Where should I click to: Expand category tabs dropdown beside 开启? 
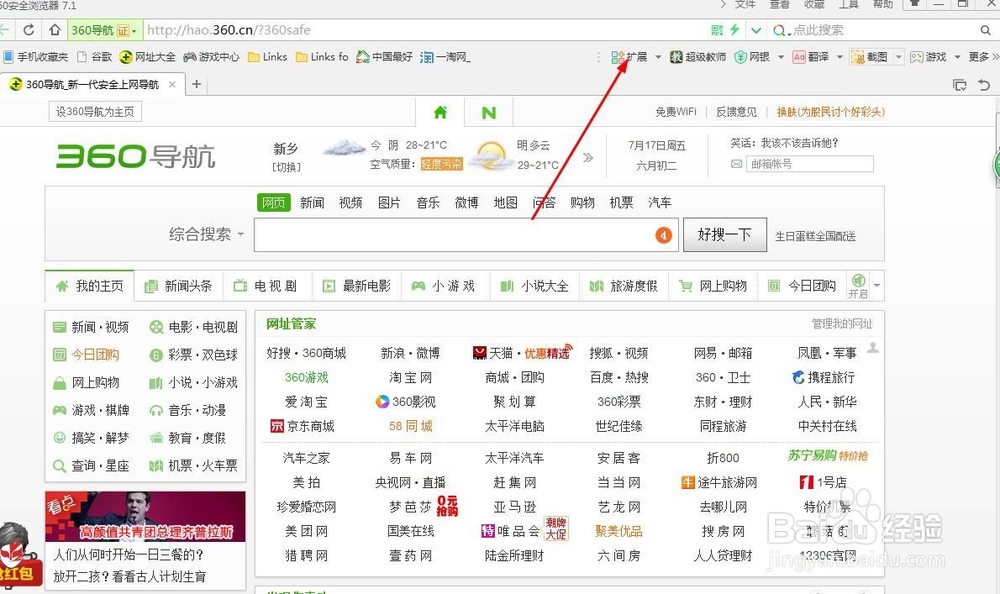coord(877,285)
